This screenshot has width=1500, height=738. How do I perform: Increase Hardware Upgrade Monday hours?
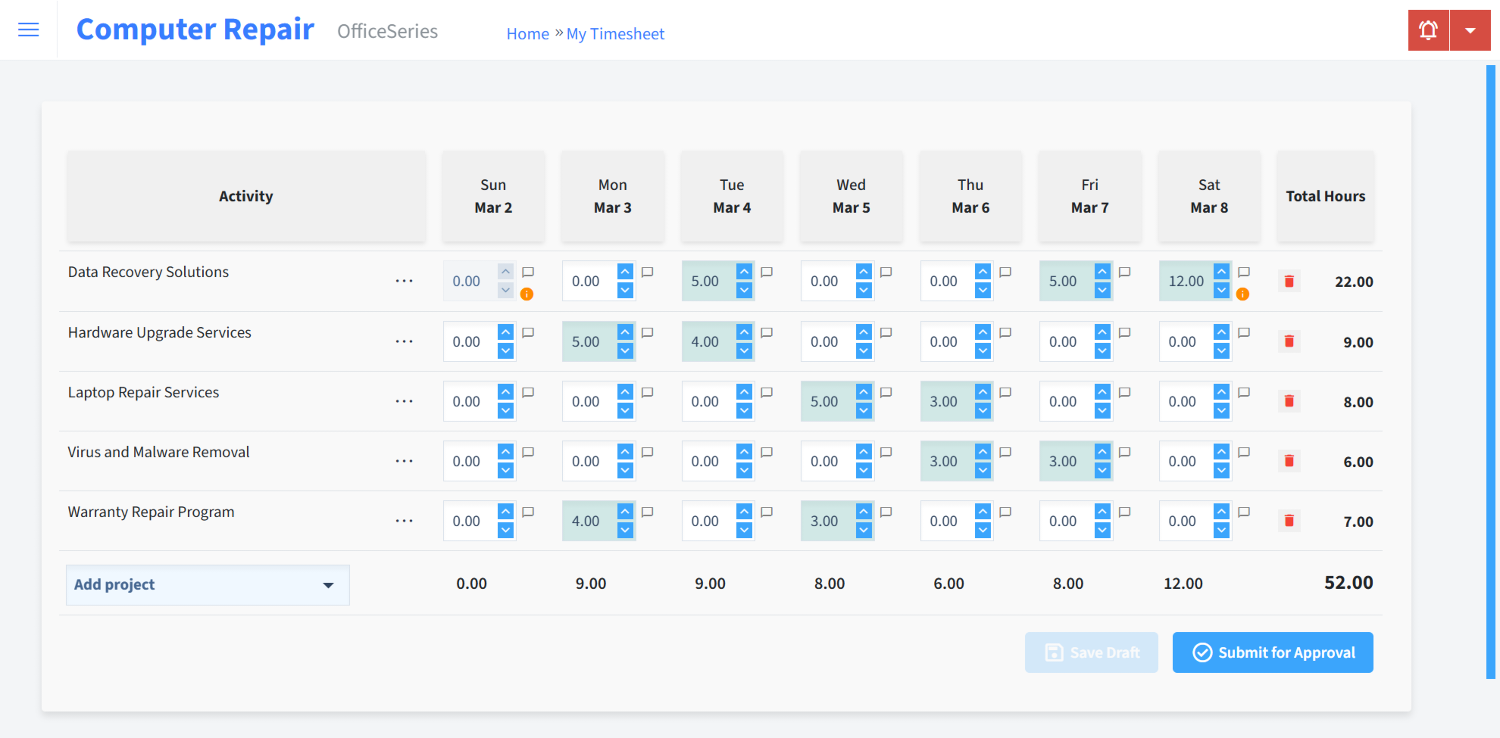click(x=625, y=333)
